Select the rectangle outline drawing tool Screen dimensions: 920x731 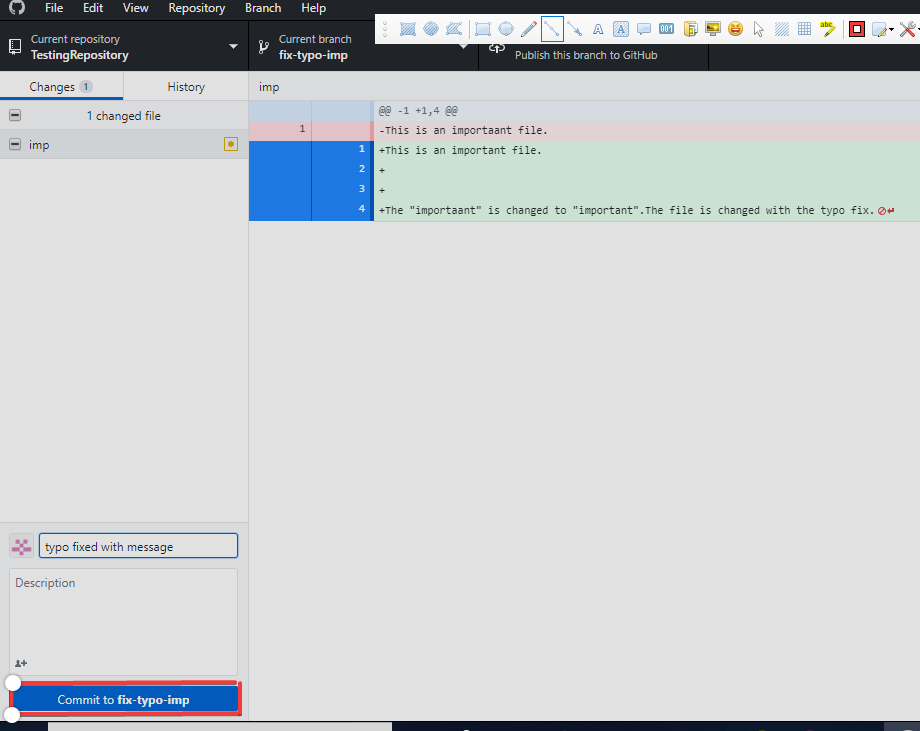pos(483,29)
